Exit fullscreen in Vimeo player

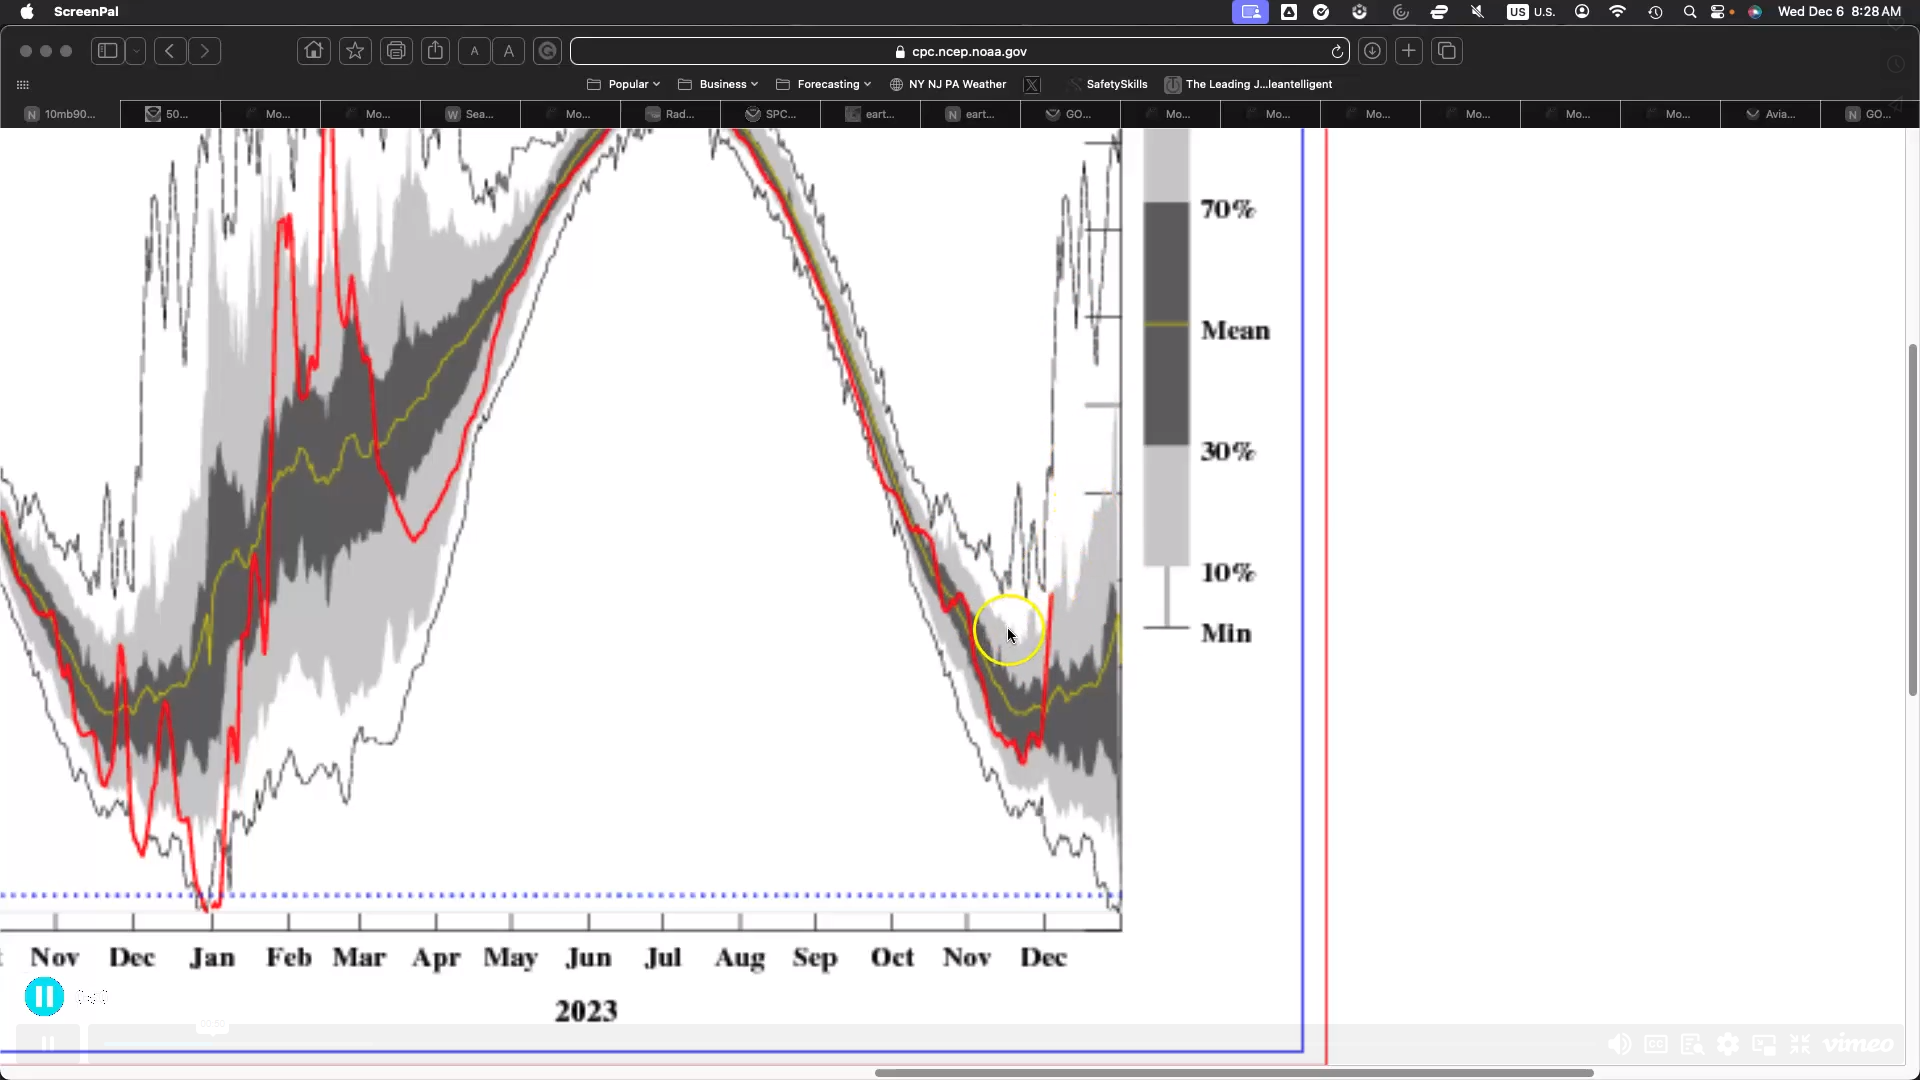(1800, 1044)
